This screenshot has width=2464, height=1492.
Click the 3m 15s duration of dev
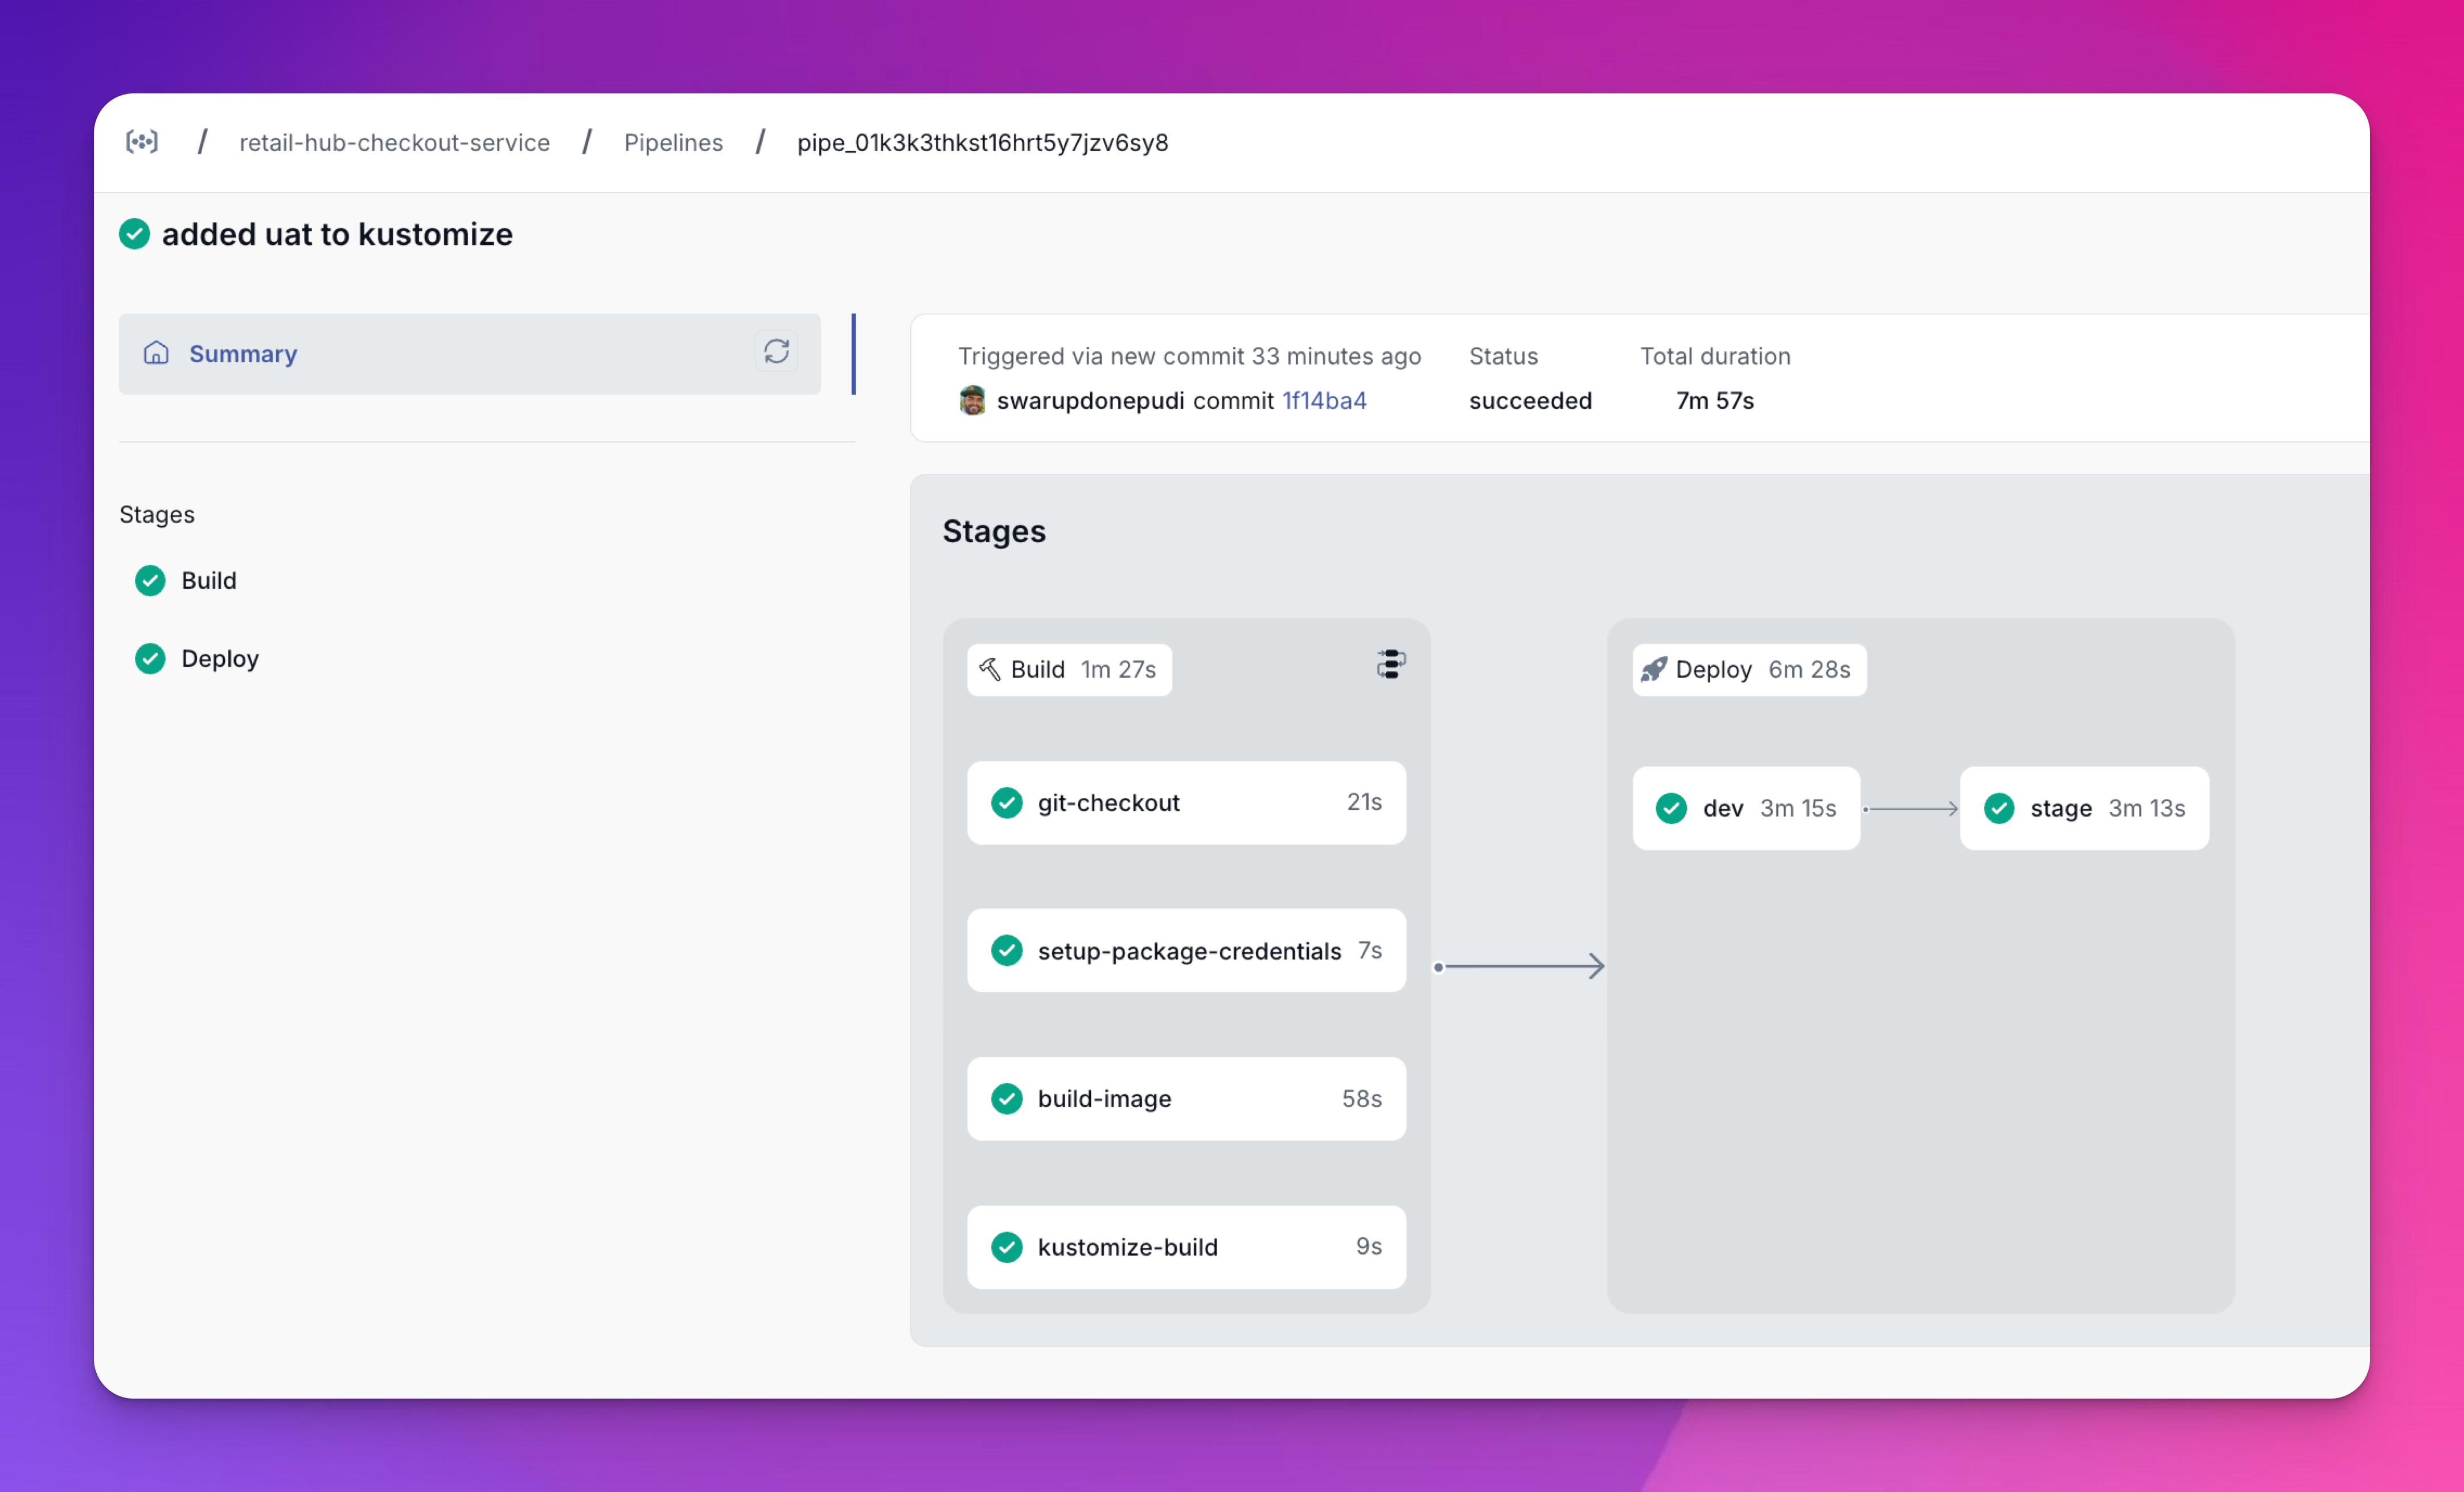pos(1798,808)
